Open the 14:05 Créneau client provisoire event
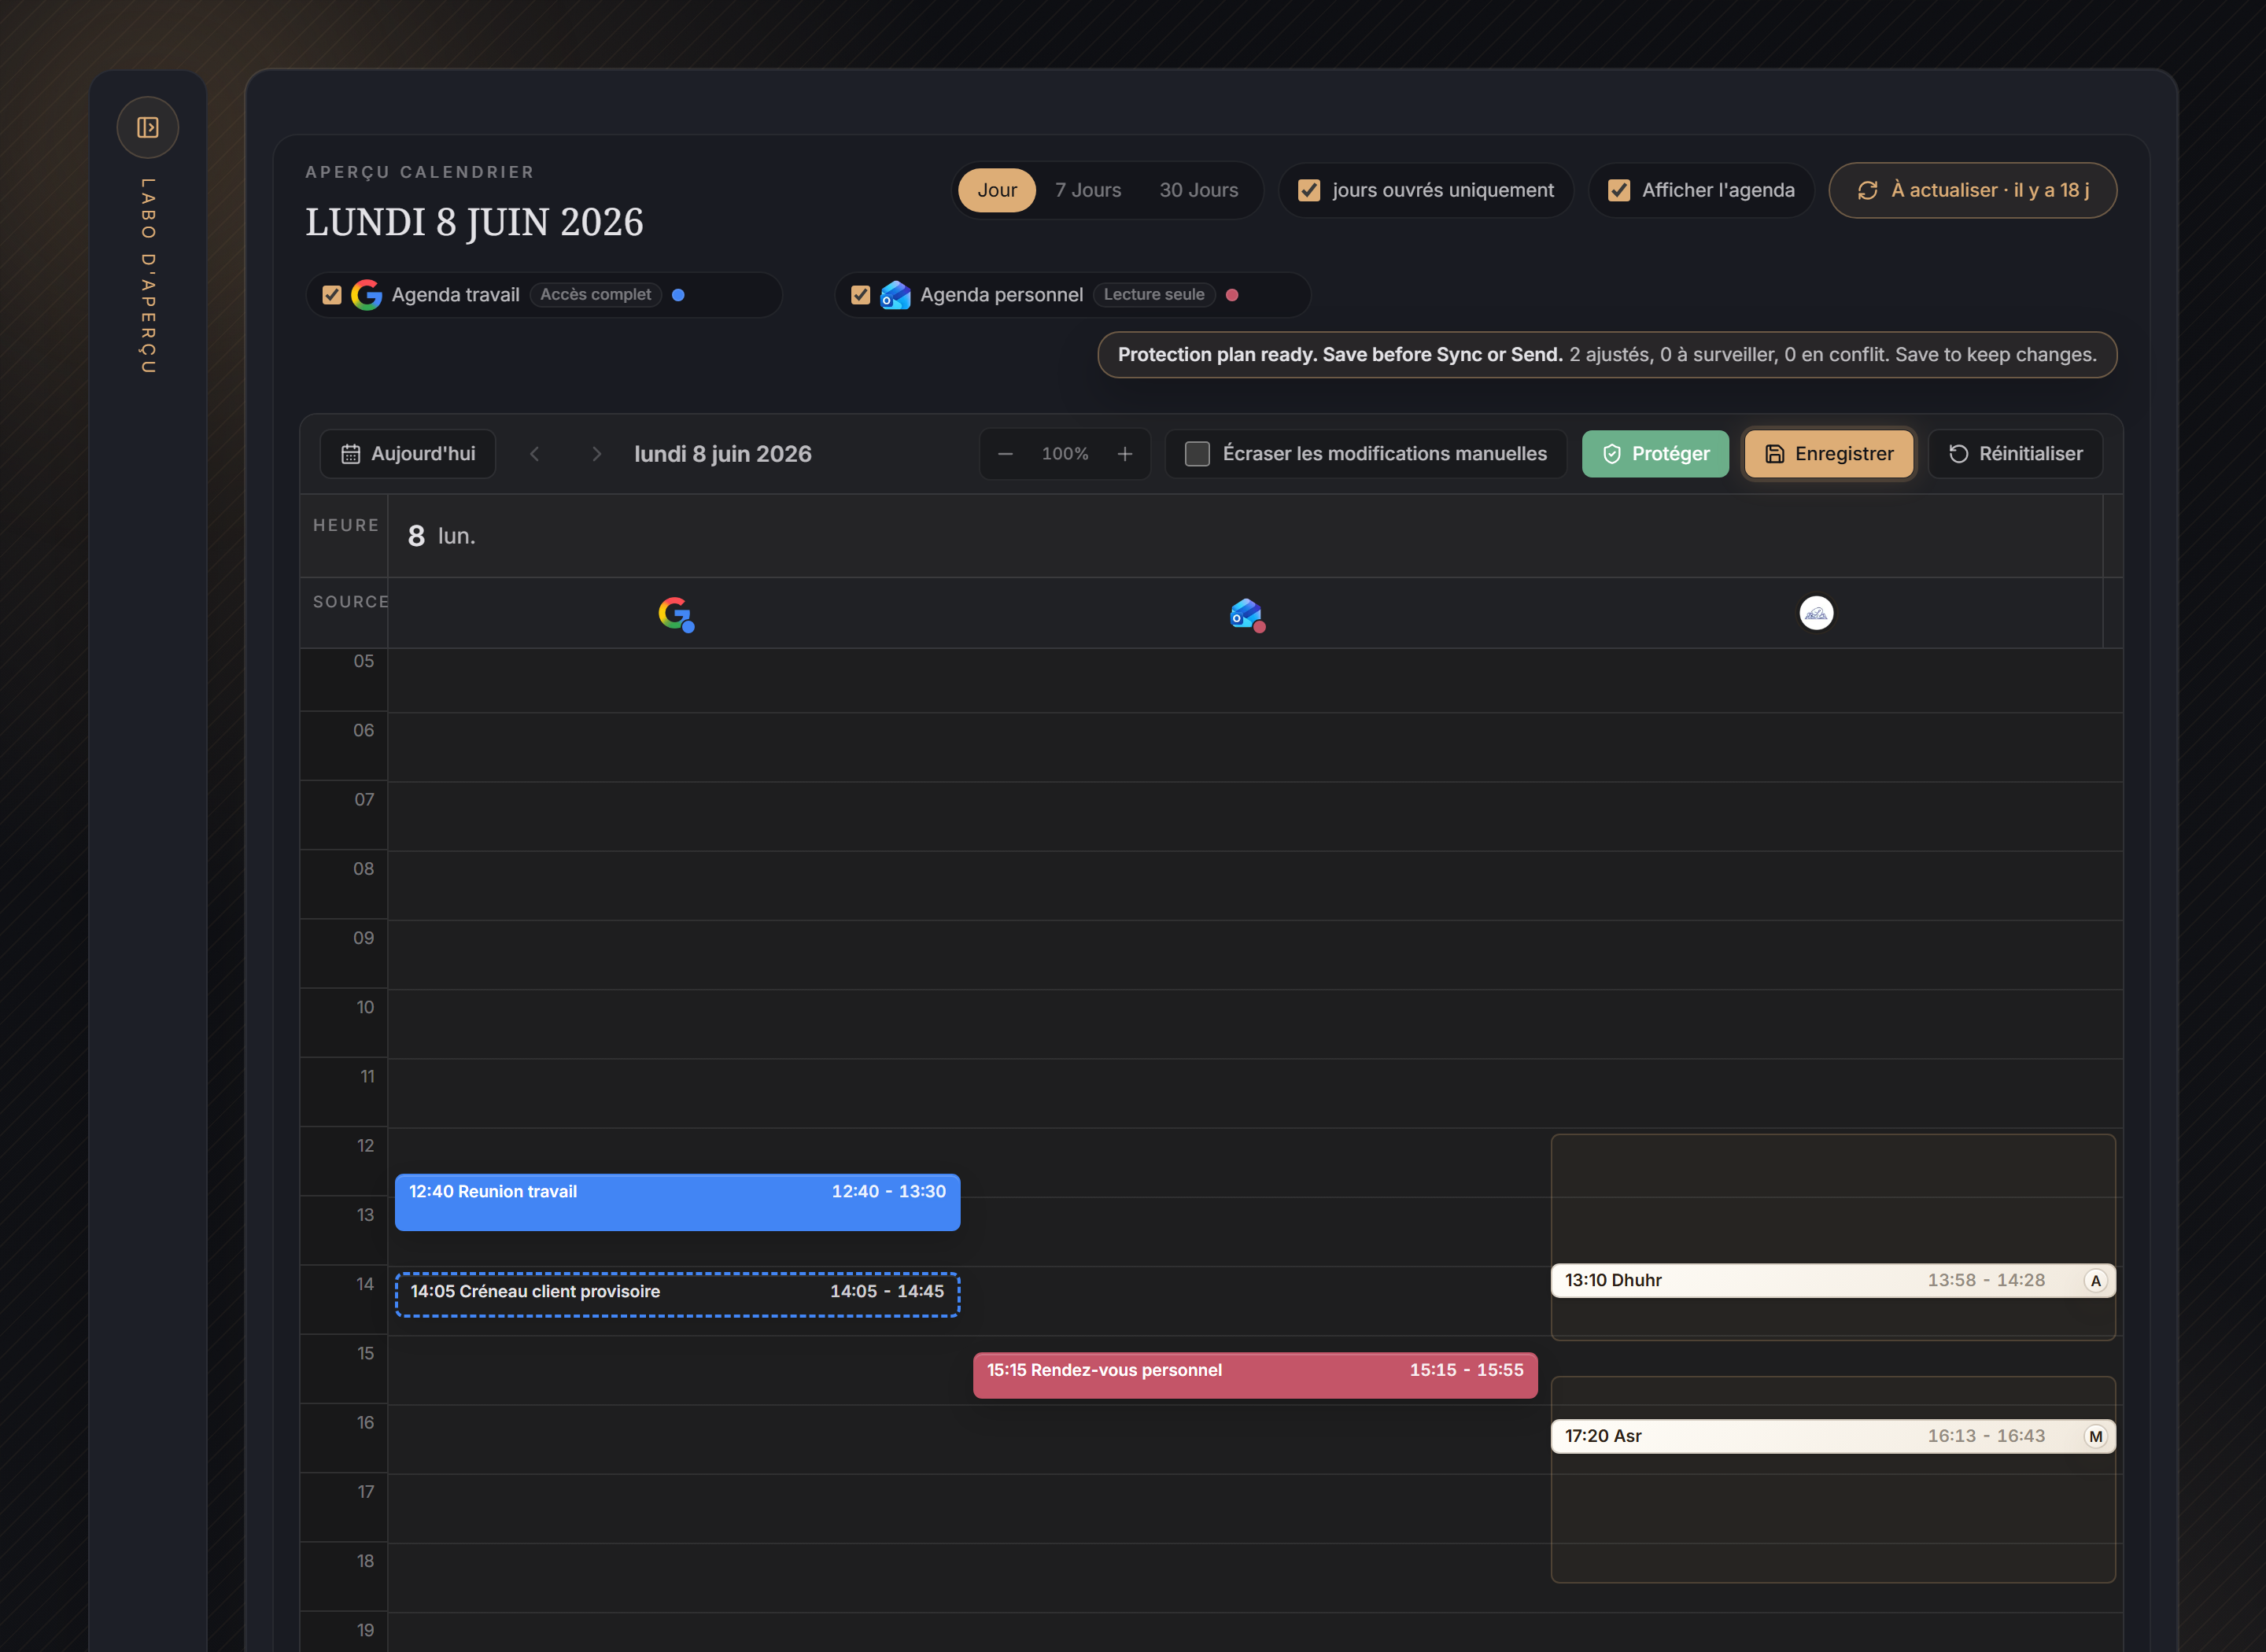 click(x=678, y=1294)
